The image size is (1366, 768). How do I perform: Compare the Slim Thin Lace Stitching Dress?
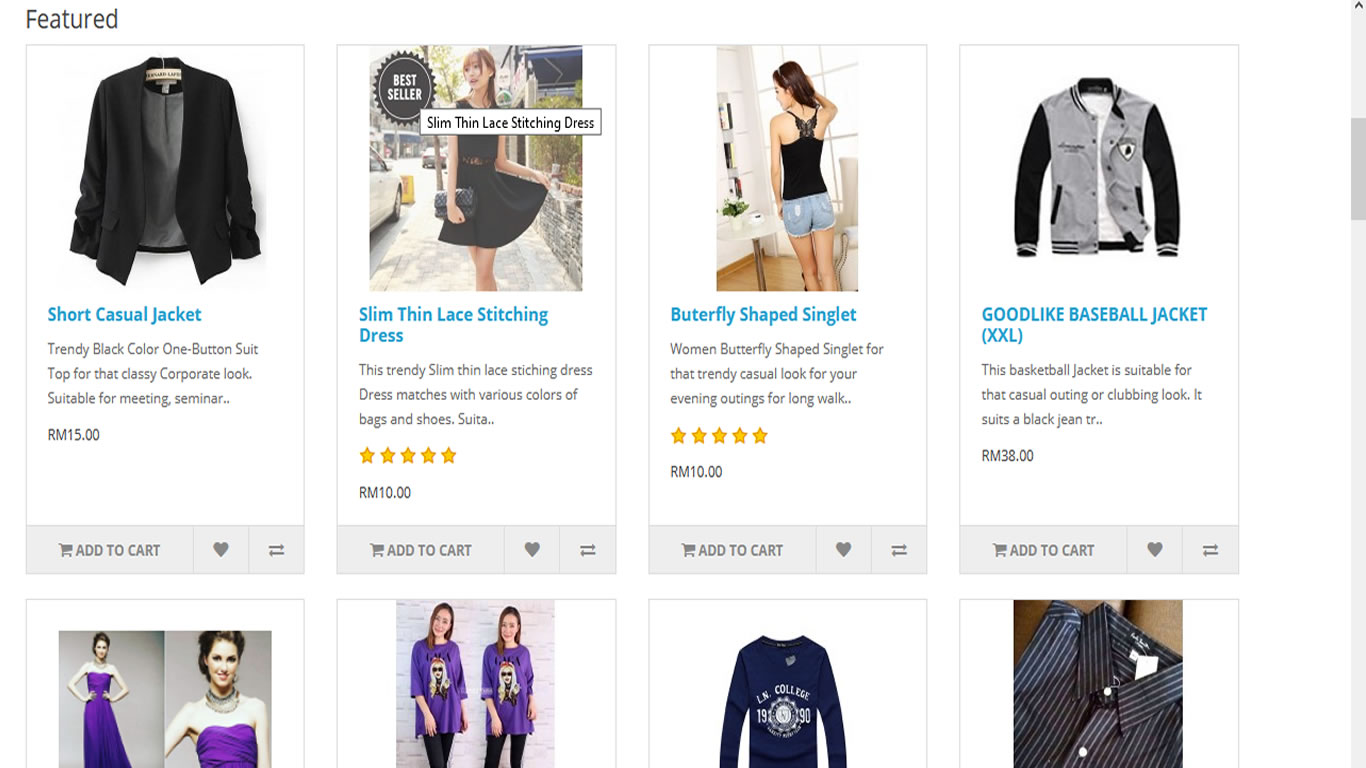click(x=587, y=549)
